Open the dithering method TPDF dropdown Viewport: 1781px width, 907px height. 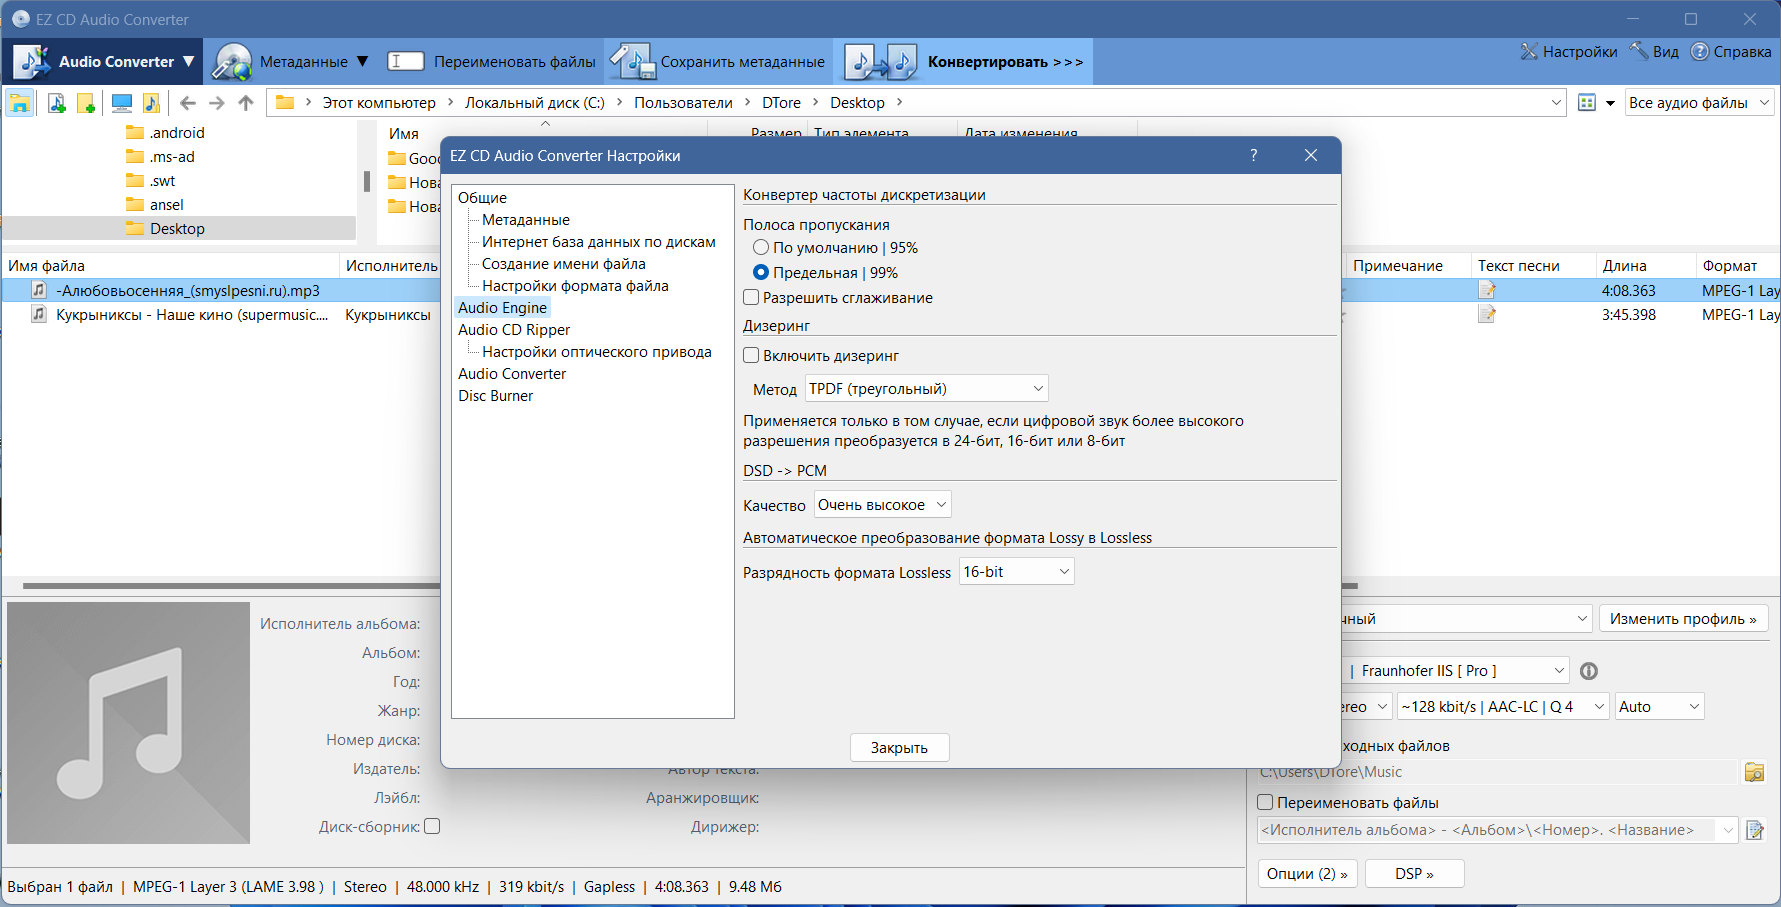(927, 388)
